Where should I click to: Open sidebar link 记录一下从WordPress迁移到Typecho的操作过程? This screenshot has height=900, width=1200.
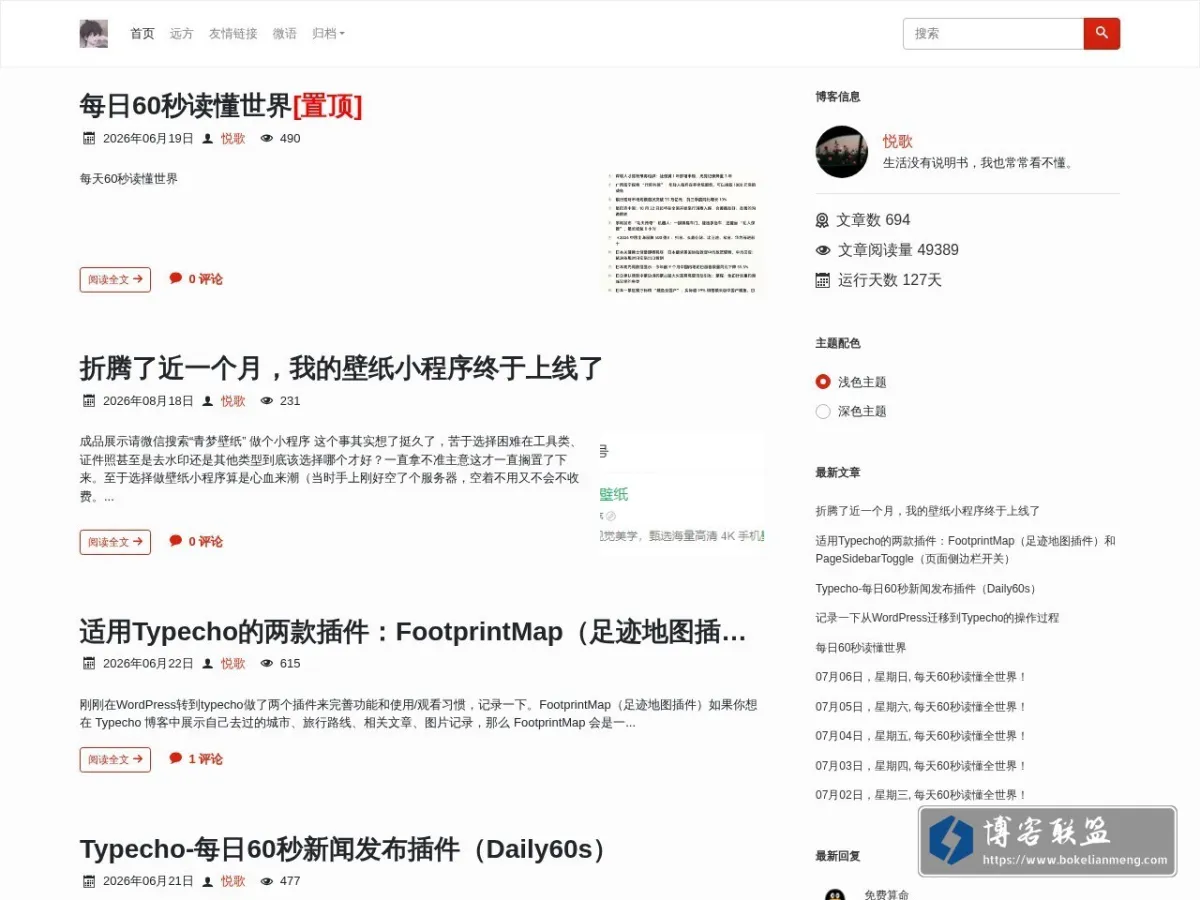click(x=937, y=618)
